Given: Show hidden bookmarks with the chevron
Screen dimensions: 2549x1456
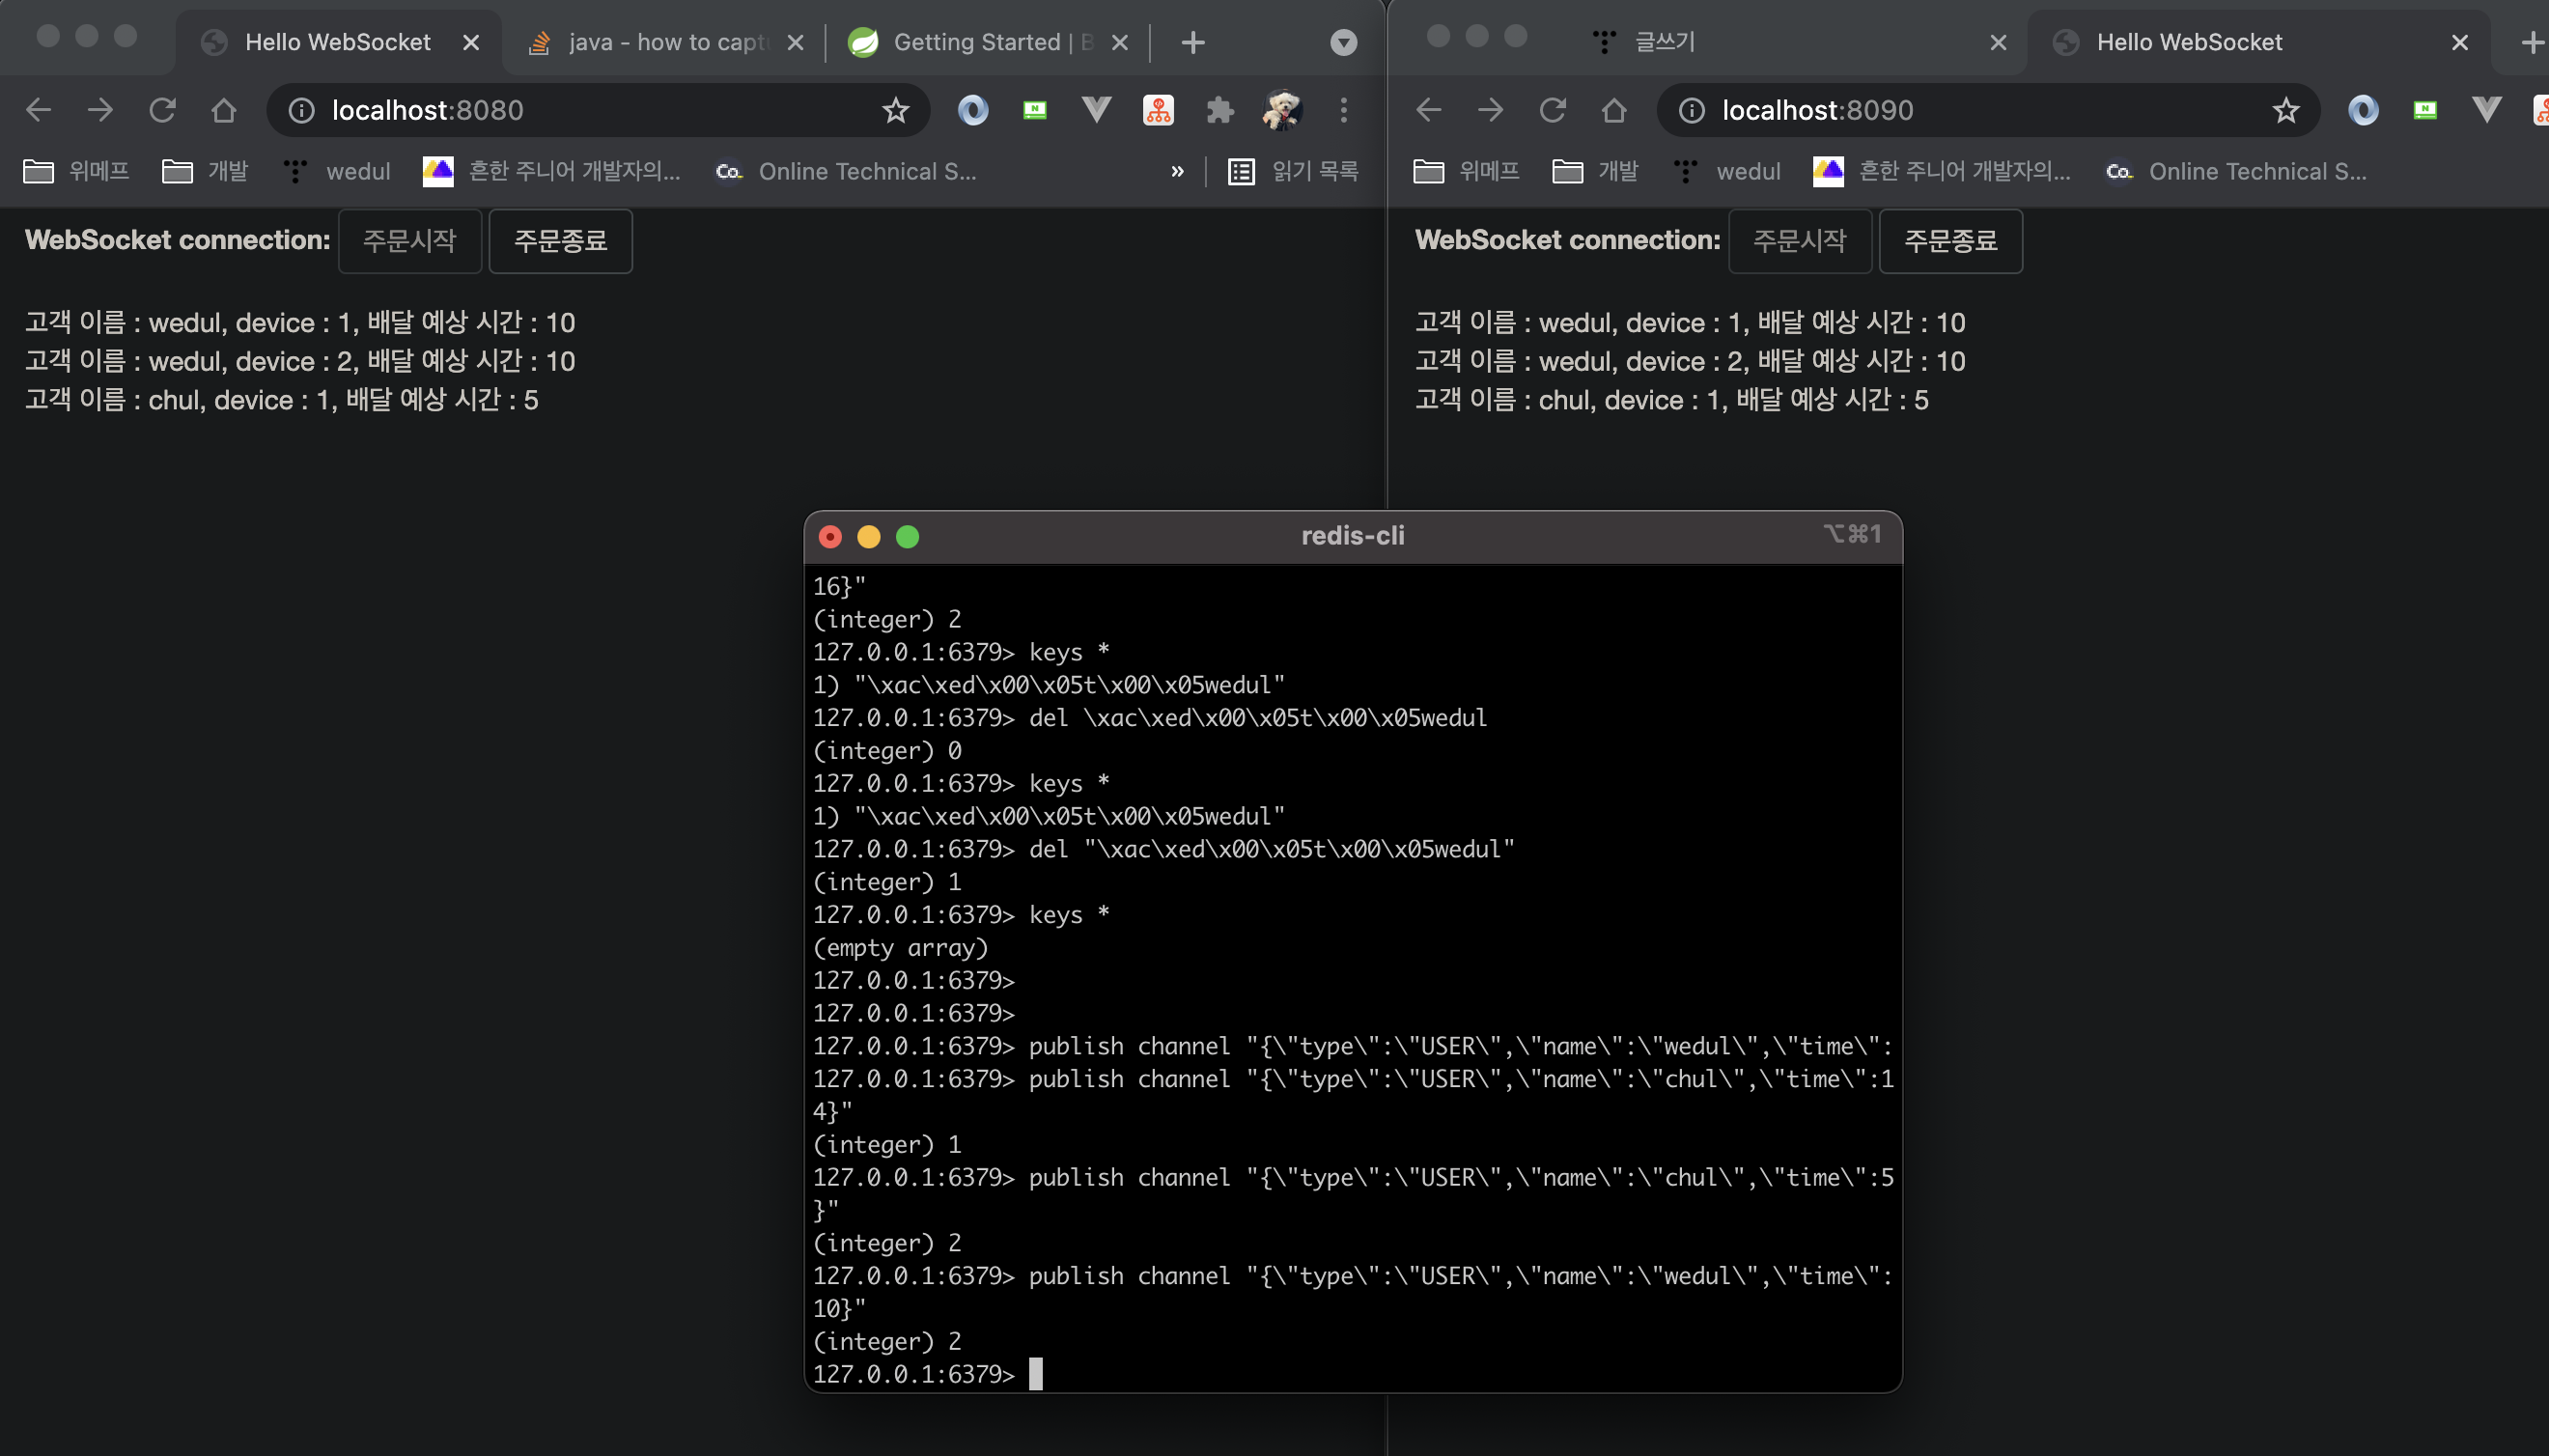Looking at the screenshot, I should (1177, 171).
